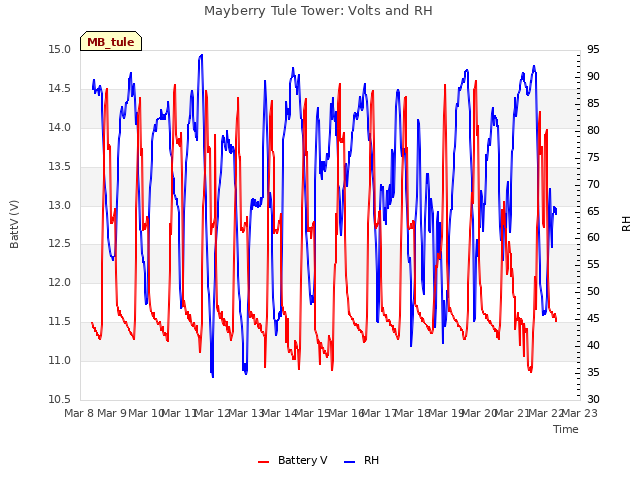Click the chart title 'Mayberry Tule Tower: Volts and RH'

(318, 11)
